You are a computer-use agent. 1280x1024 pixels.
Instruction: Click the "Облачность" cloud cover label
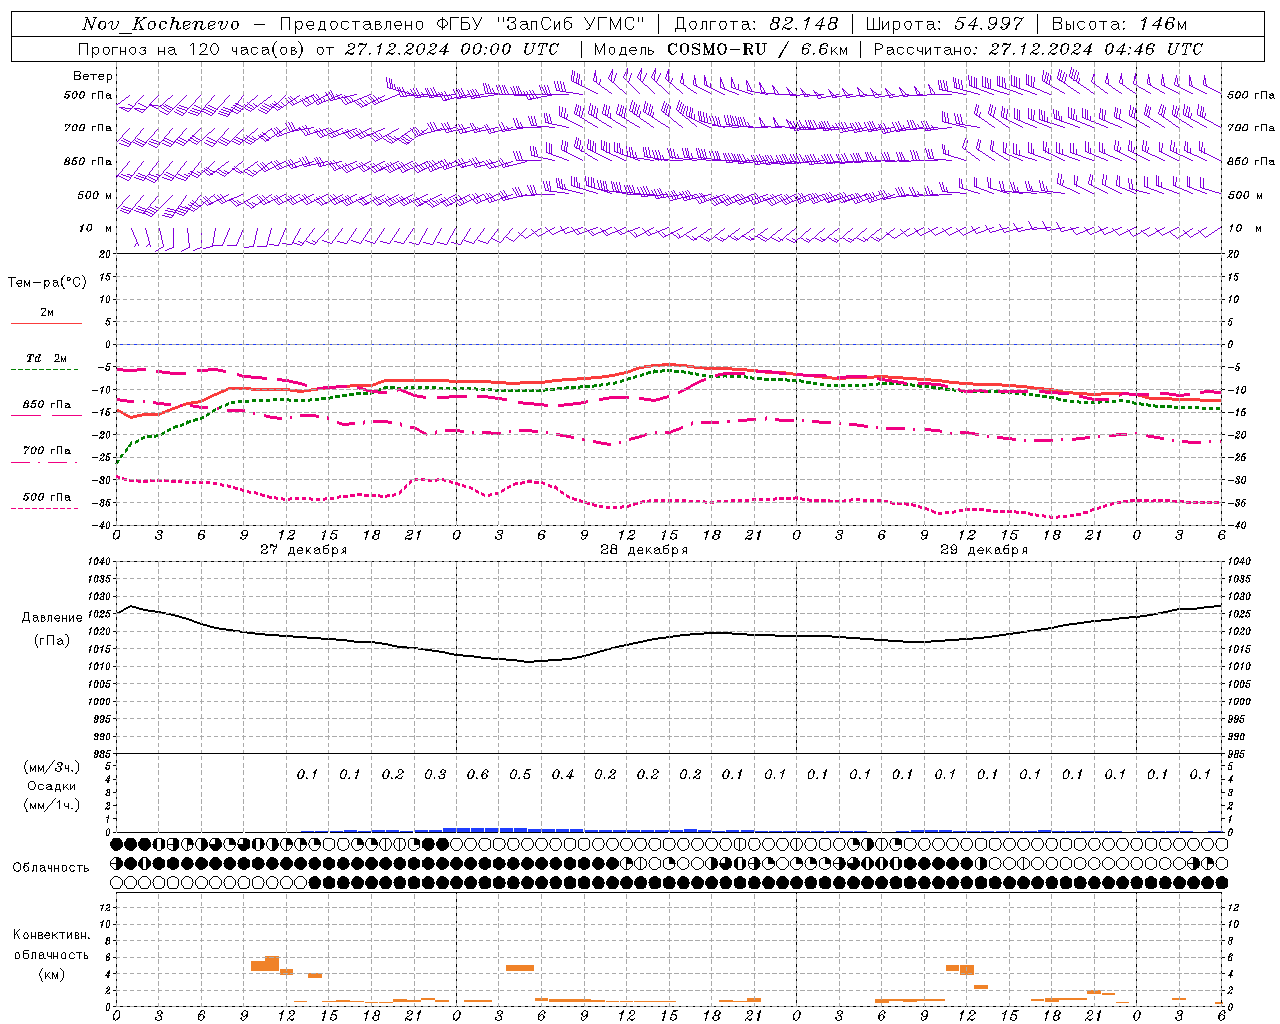pyautogui.click(x=51, y=868)
